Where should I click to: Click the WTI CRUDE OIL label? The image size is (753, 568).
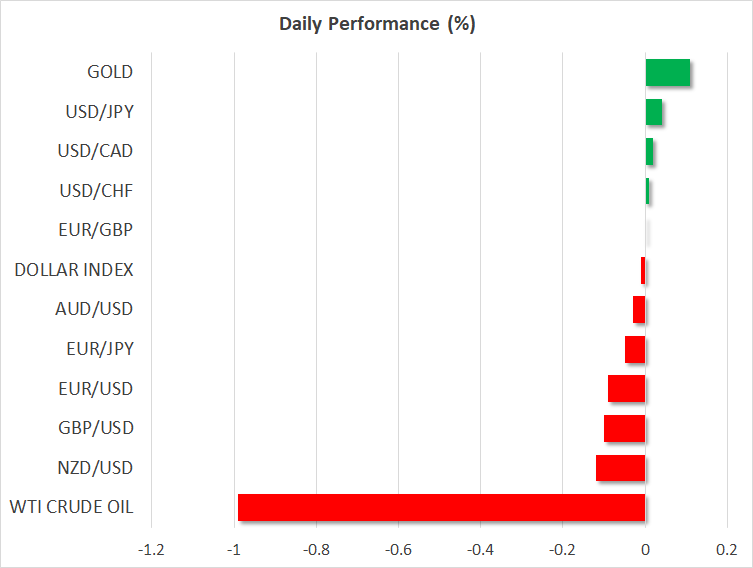(x=73, y=508)
